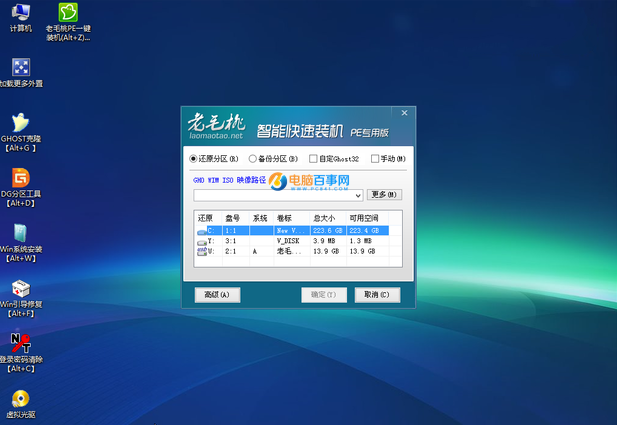The image size is (617, 425).
Task: Select the 还原分区 radio button
Action: (x=194, y=159)
